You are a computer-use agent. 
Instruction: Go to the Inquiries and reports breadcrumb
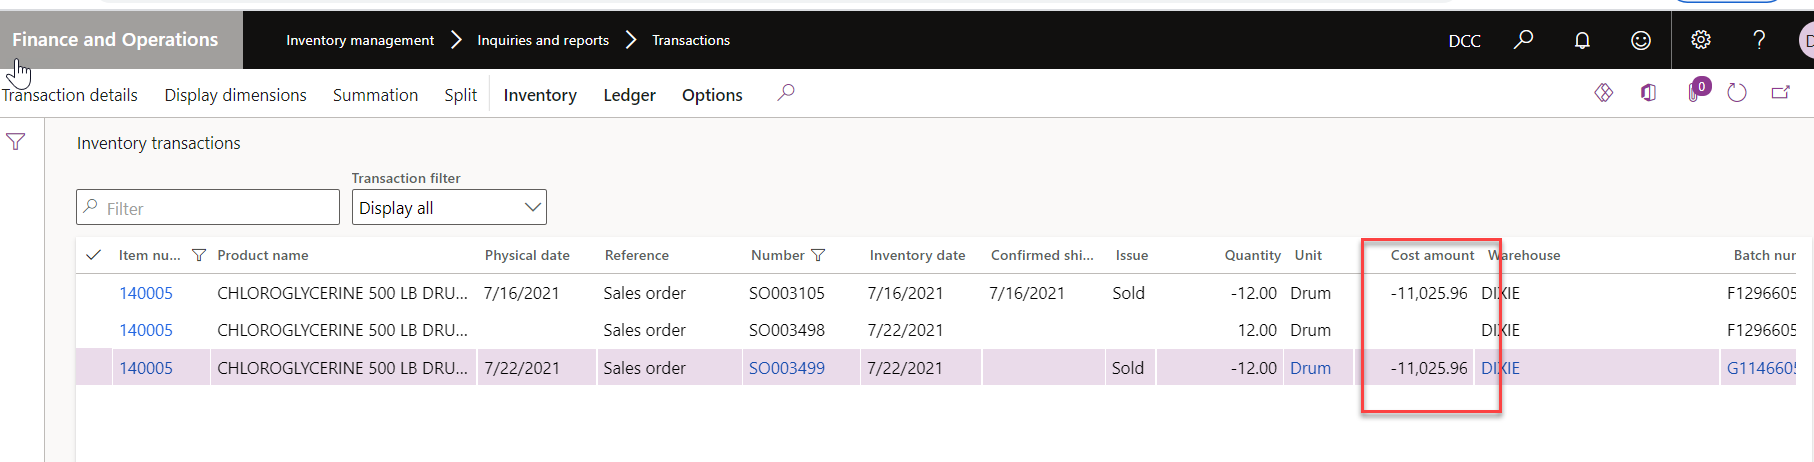[x=543, y=40]
